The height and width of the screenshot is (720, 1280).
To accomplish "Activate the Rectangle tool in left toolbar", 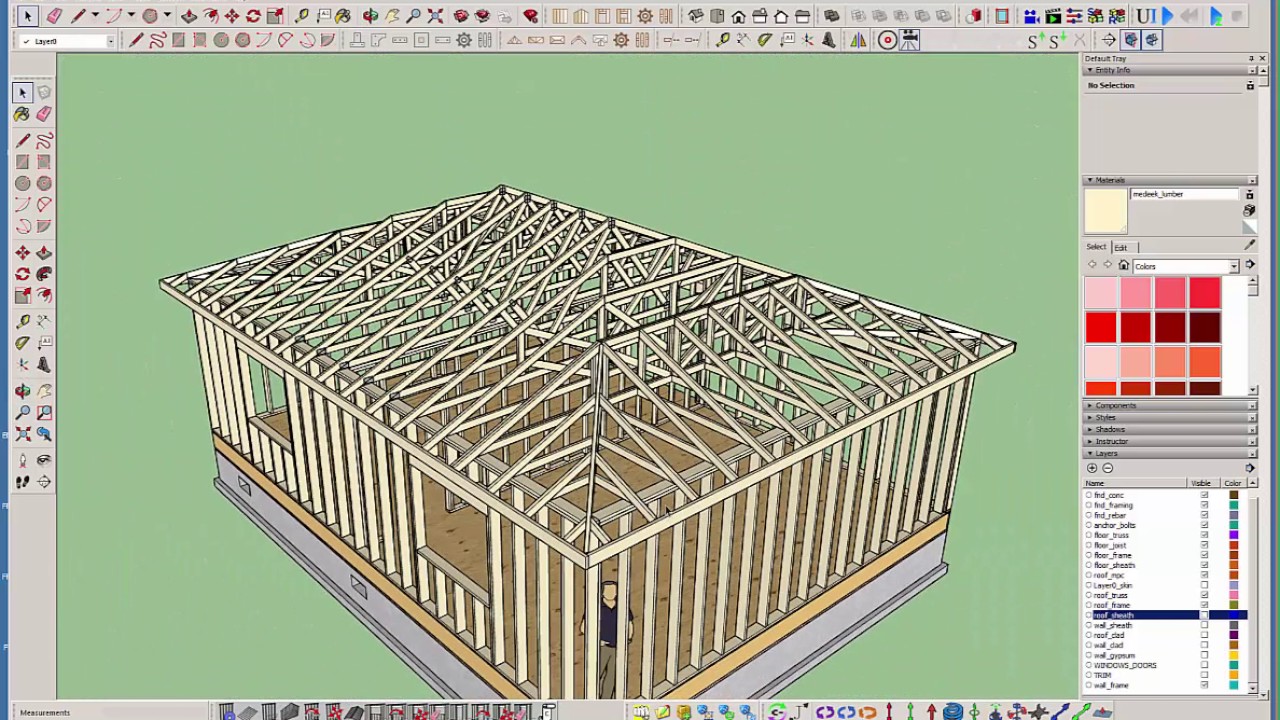I will [22, 162].
